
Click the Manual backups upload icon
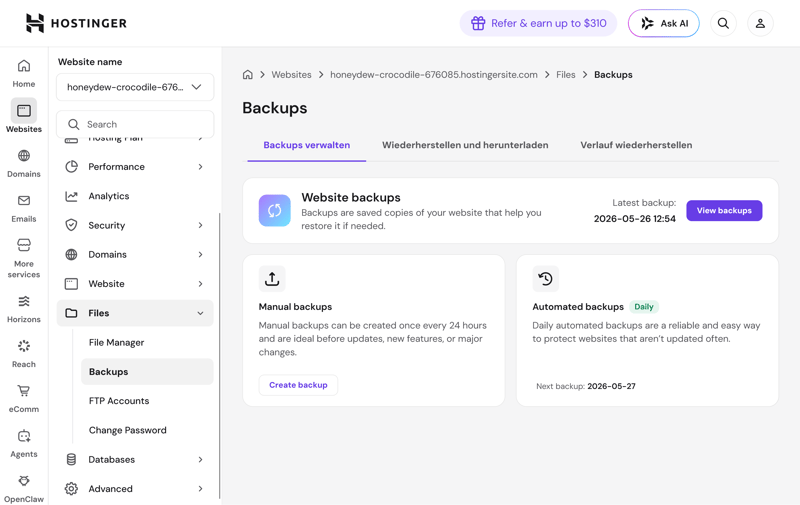(x=272, y=279)
